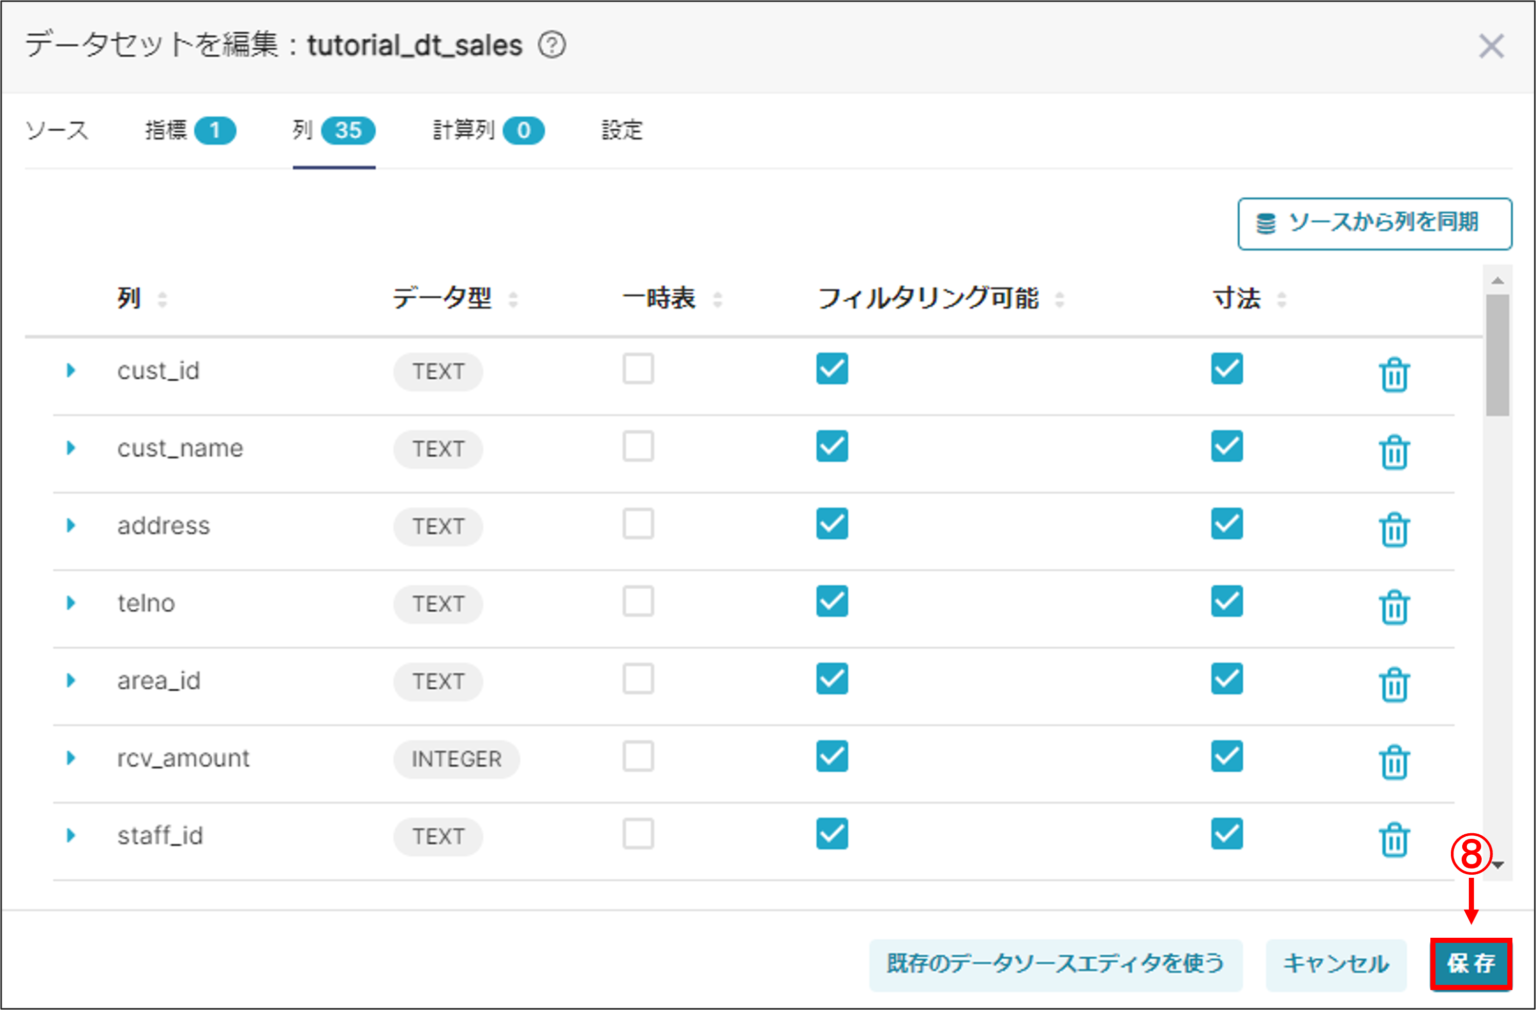
Task: Click 既存のデータソースエディタを使う button
Action: pos(1055,964)
